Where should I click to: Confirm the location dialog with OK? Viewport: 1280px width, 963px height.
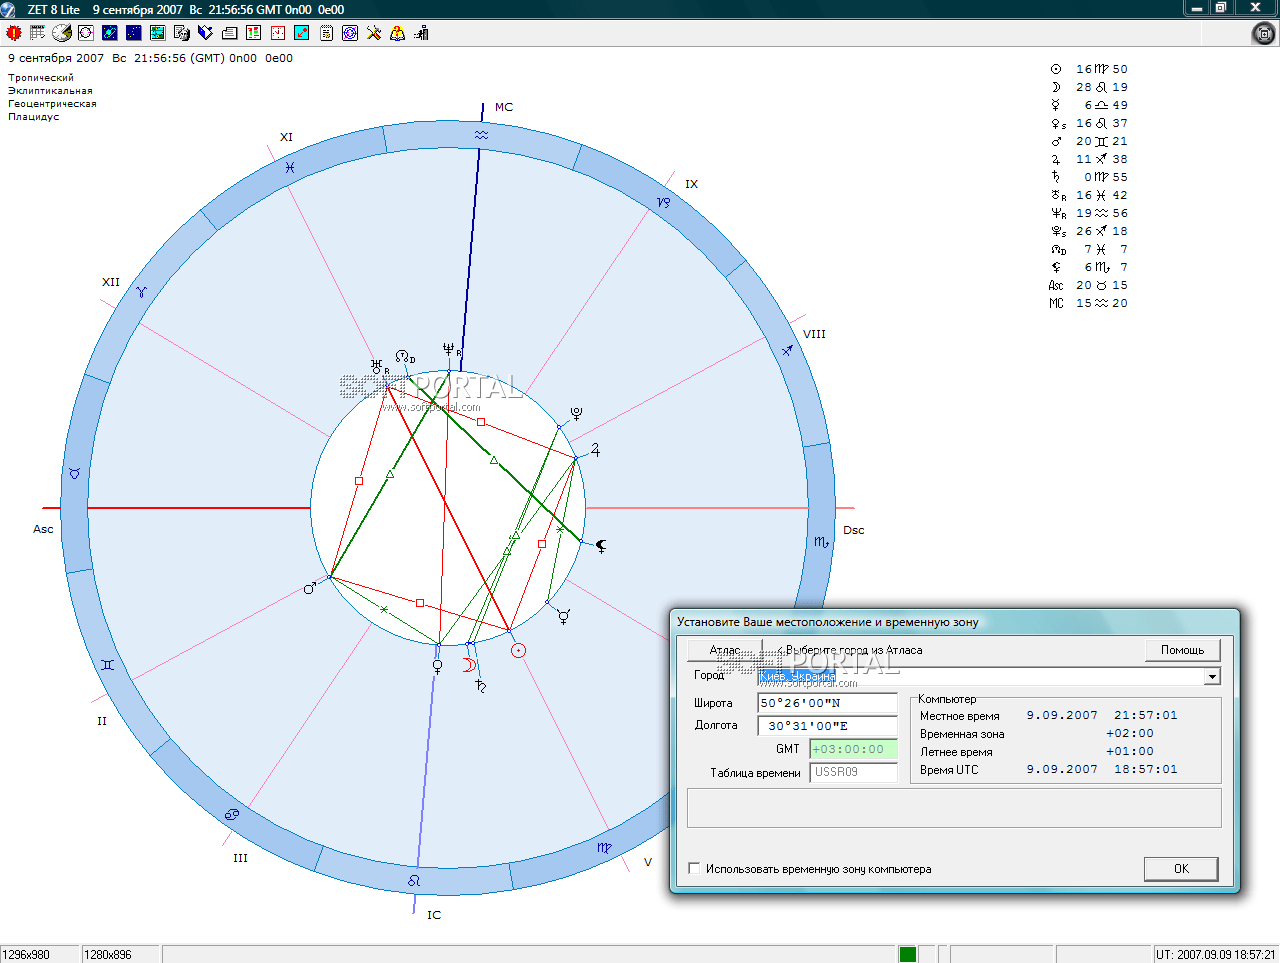(1181, 869)
